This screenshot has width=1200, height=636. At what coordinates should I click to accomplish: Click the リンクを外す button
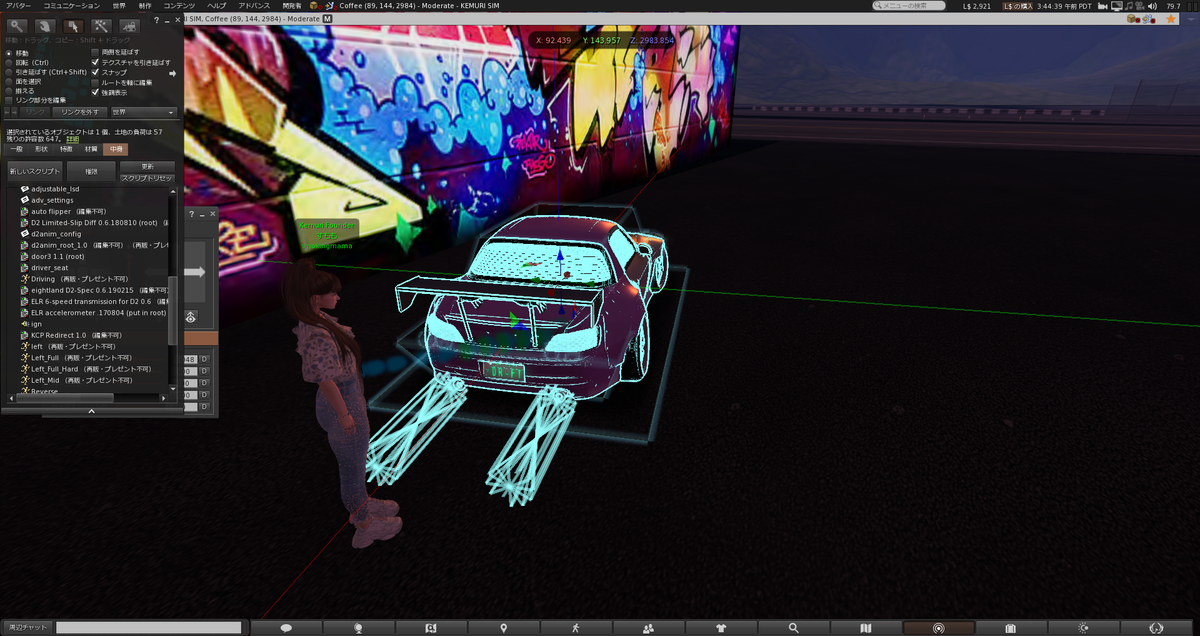[80, 112]
